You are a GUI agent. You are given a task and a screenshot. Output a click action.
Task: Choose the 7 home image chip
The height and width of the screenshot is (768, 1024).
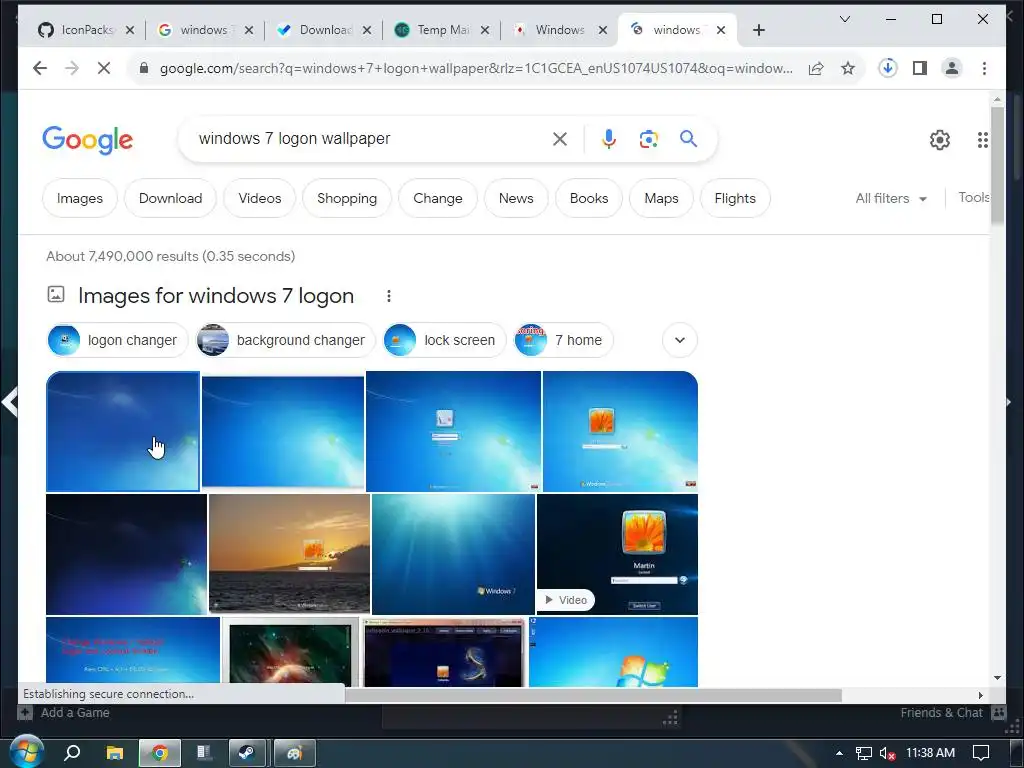[x=564, y=340]
